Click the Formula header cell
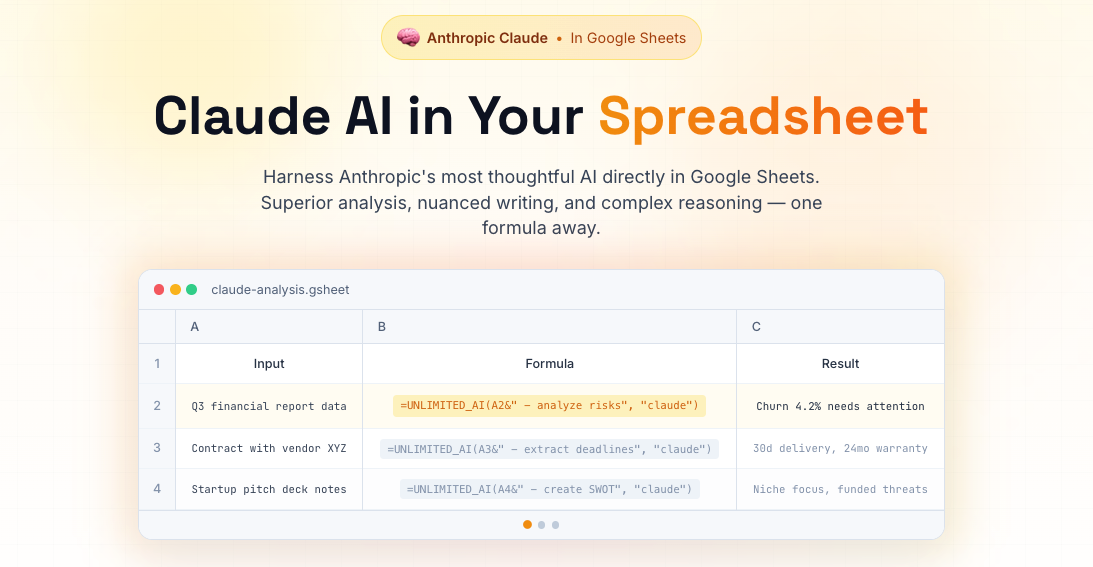 pyautogui.click(x=549, y=363)
